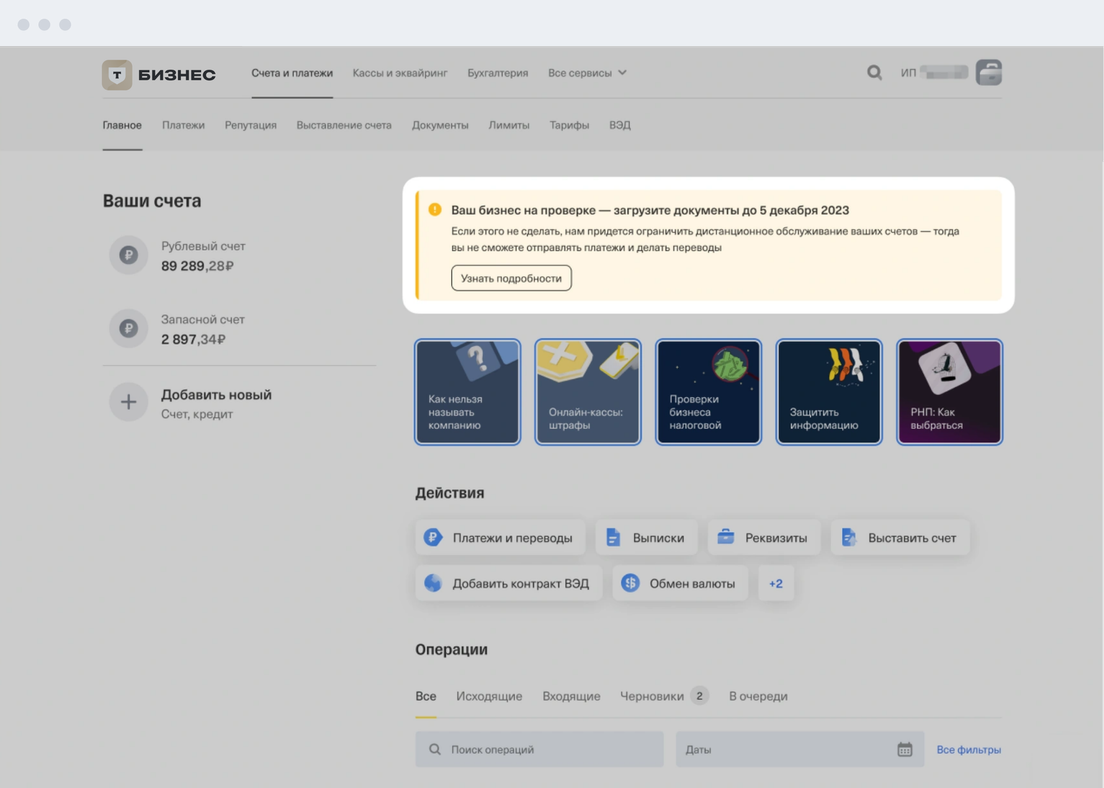Open the Онлайн-кассы: штрафы story card
Image resolution: width=1104 pixels, height=788 pixels.
tap(588, 392)
